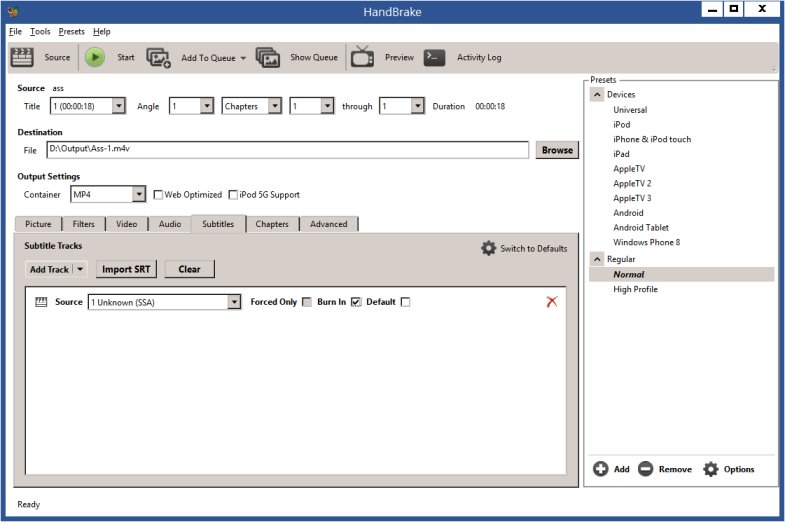Select the Android preset
This screenshot has height=522, width=785.
(628, 213)
